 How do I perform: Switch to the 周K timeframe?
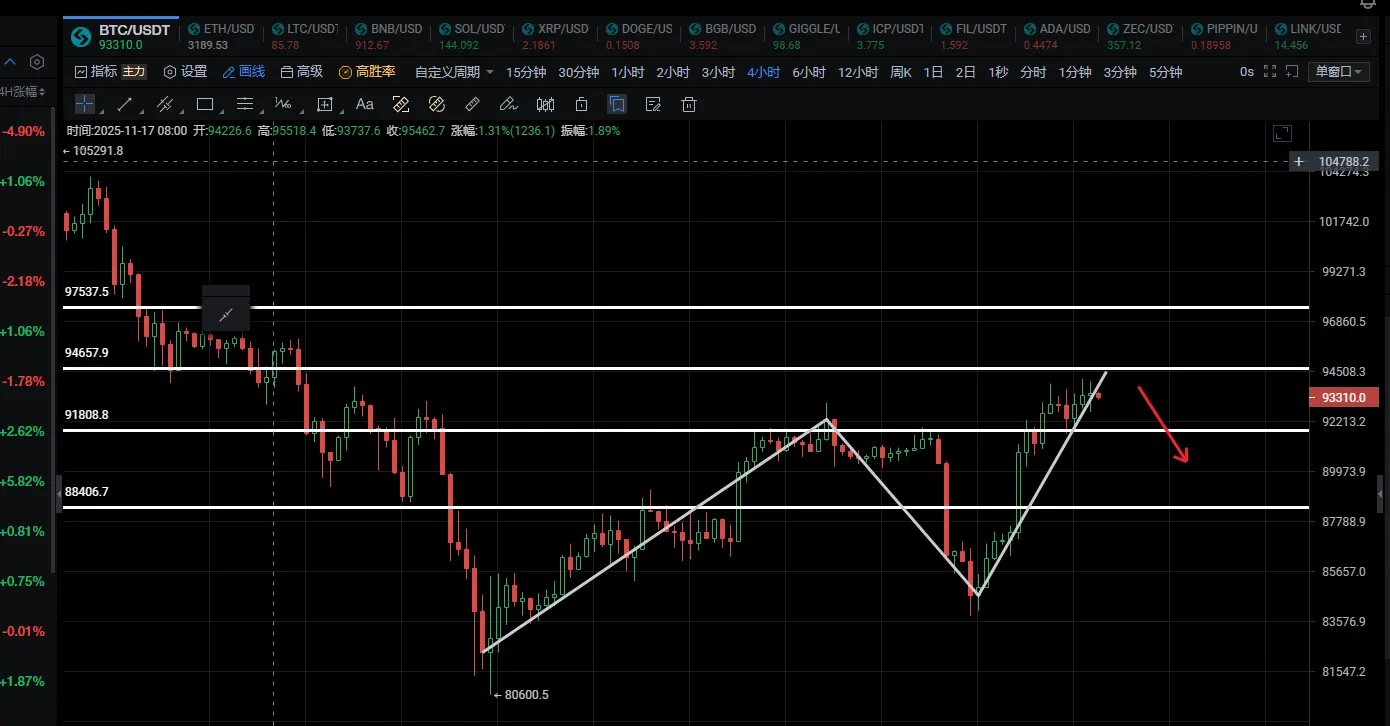901,72
